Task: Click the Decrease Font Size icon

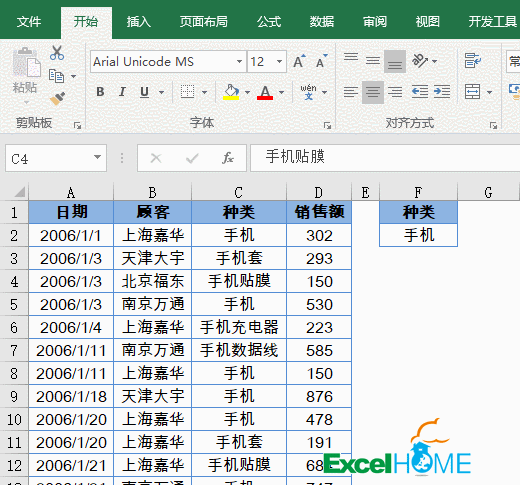Action: coord(322,61)
